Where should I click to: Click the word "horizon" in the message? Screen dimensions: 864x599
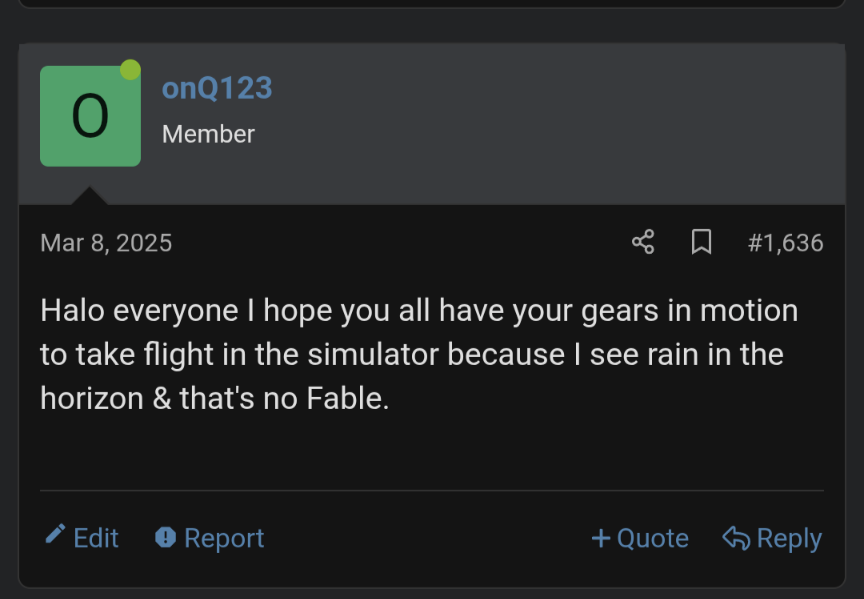(89, 398)
